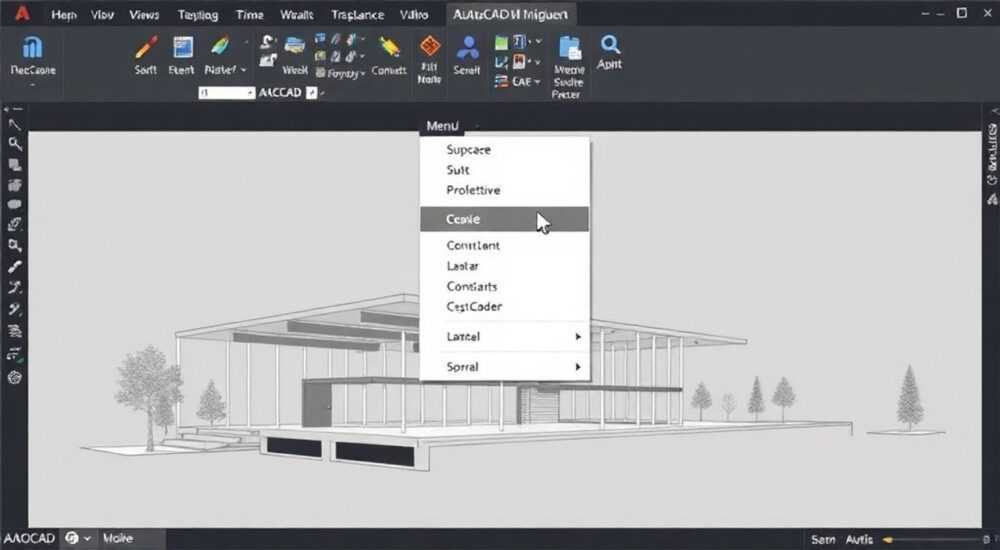Image resolution: width=1000 pixels, height=550 pixels.
Task: Click the Autis status bar button
Action: coord(859,540)
